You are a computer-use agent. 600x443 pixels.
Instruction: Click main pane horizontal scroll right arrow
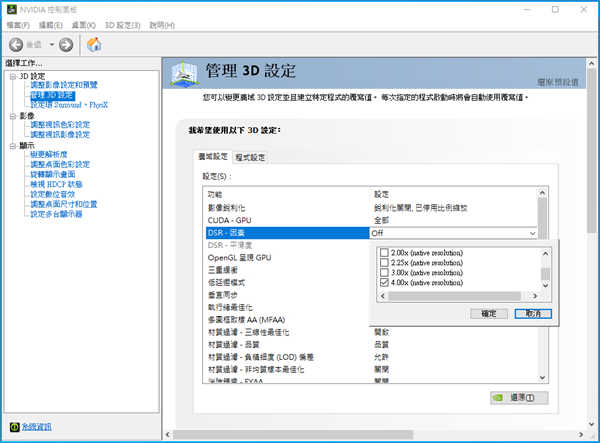pos(581,435)
